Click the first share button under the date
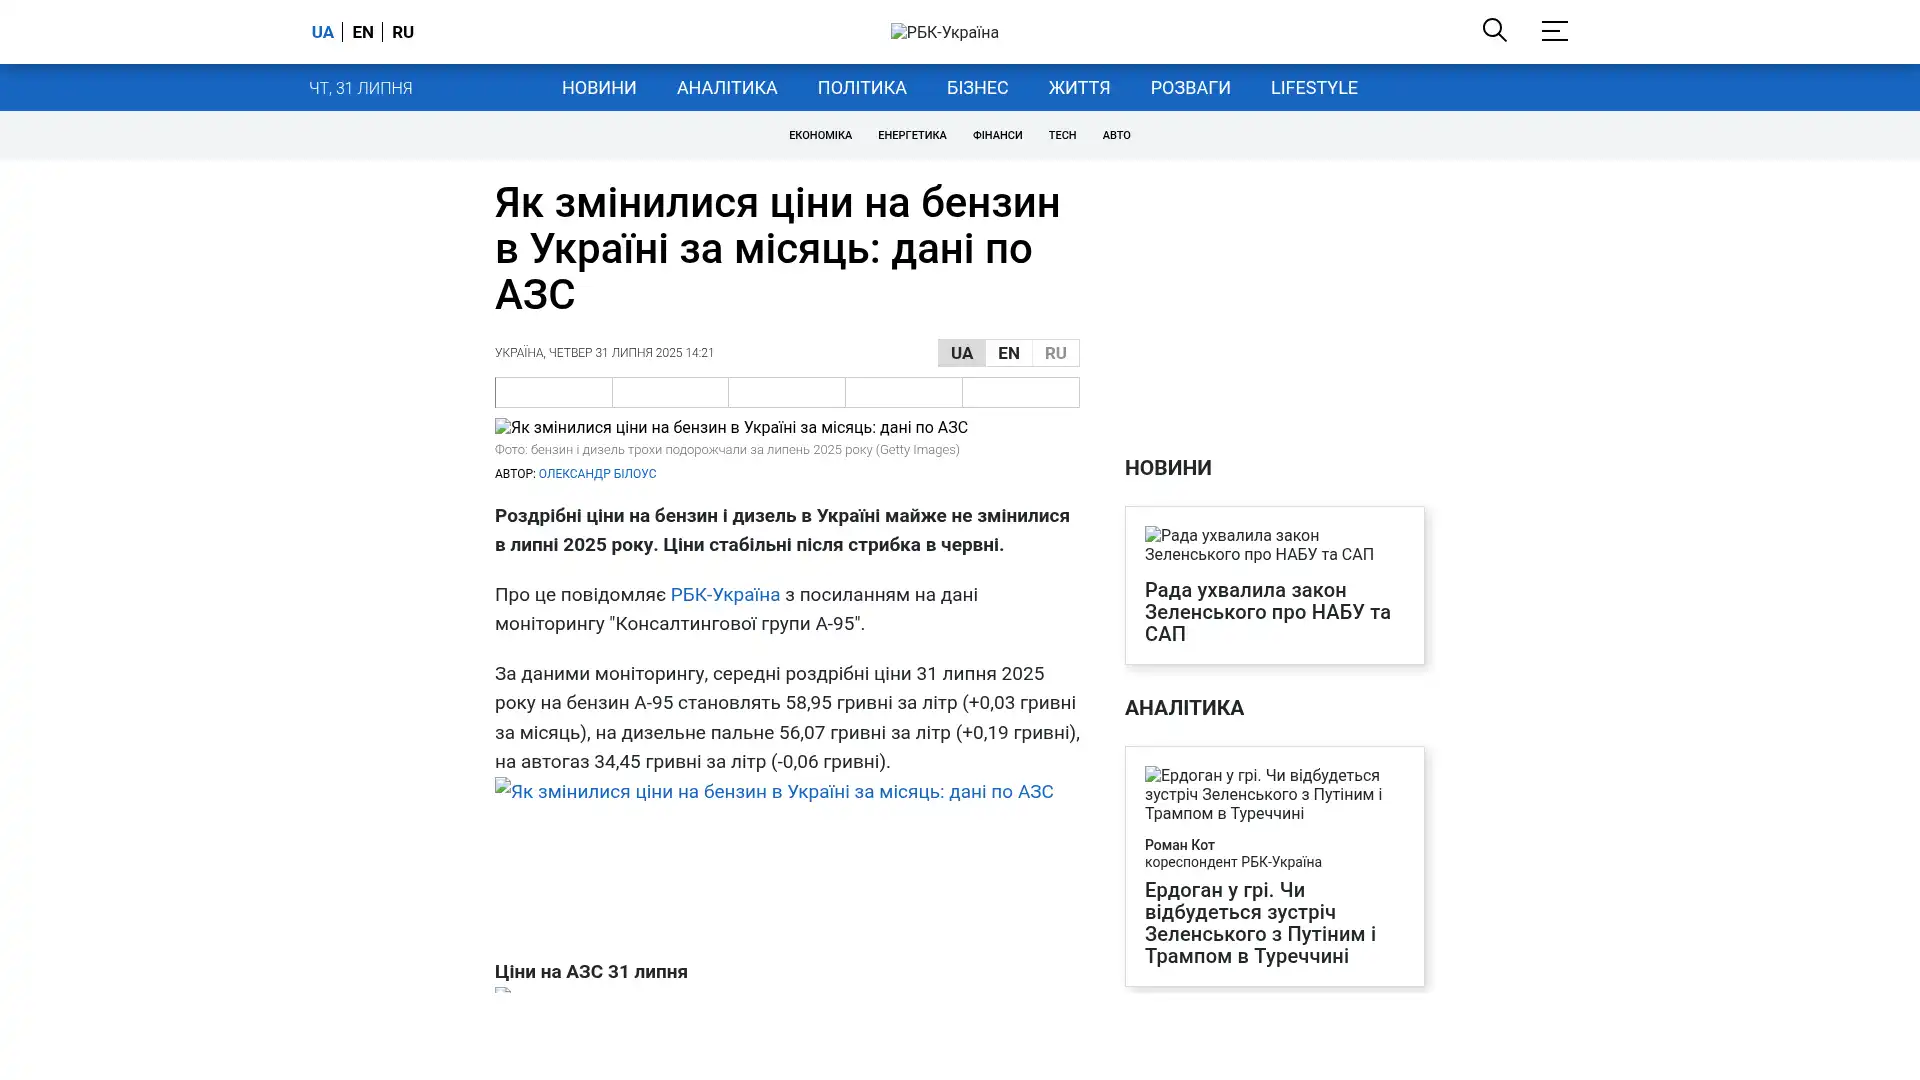Screen dimensions: 1920x1080 pyautogui.click(x=553, y=392)
